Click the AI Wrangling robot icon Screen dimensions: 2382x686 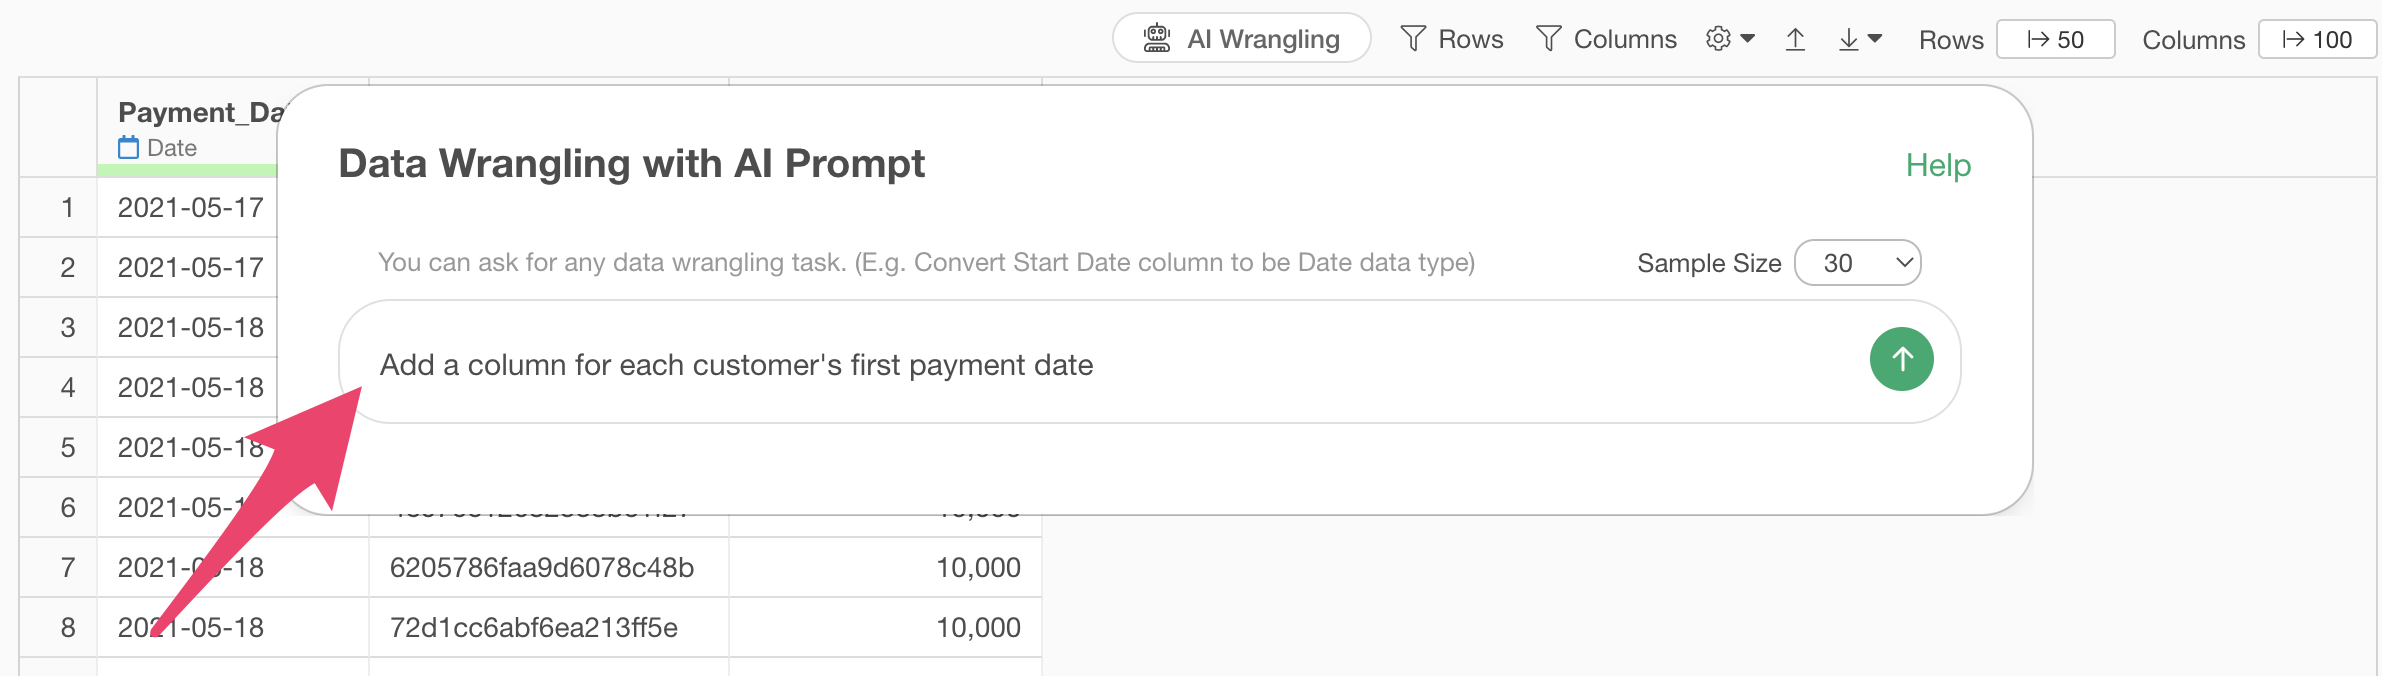[x=1157, y=39]
